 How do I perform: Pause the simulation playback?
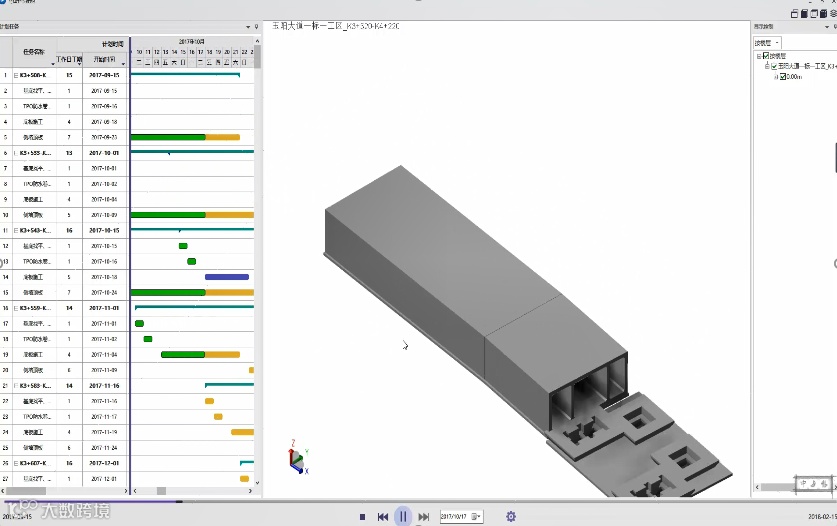tap(403, 516)
